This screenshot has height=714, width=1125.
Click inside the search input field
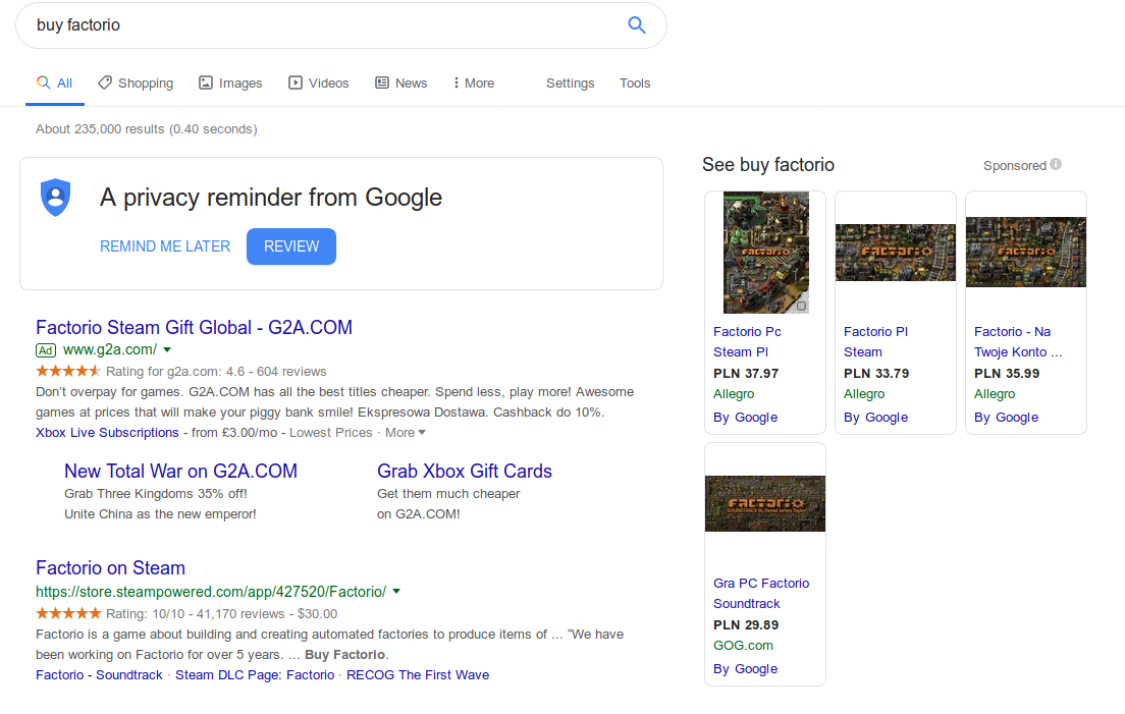point(320,25)
